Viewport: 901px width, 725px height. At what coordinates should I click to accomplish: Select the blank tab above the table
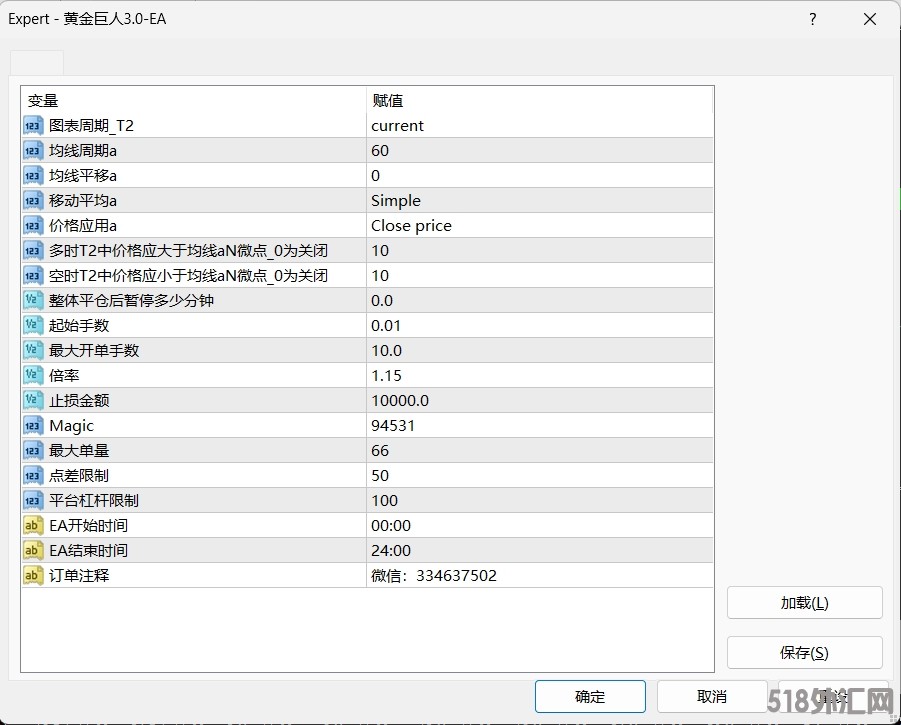pyautogui.click(x=37, y=63)
